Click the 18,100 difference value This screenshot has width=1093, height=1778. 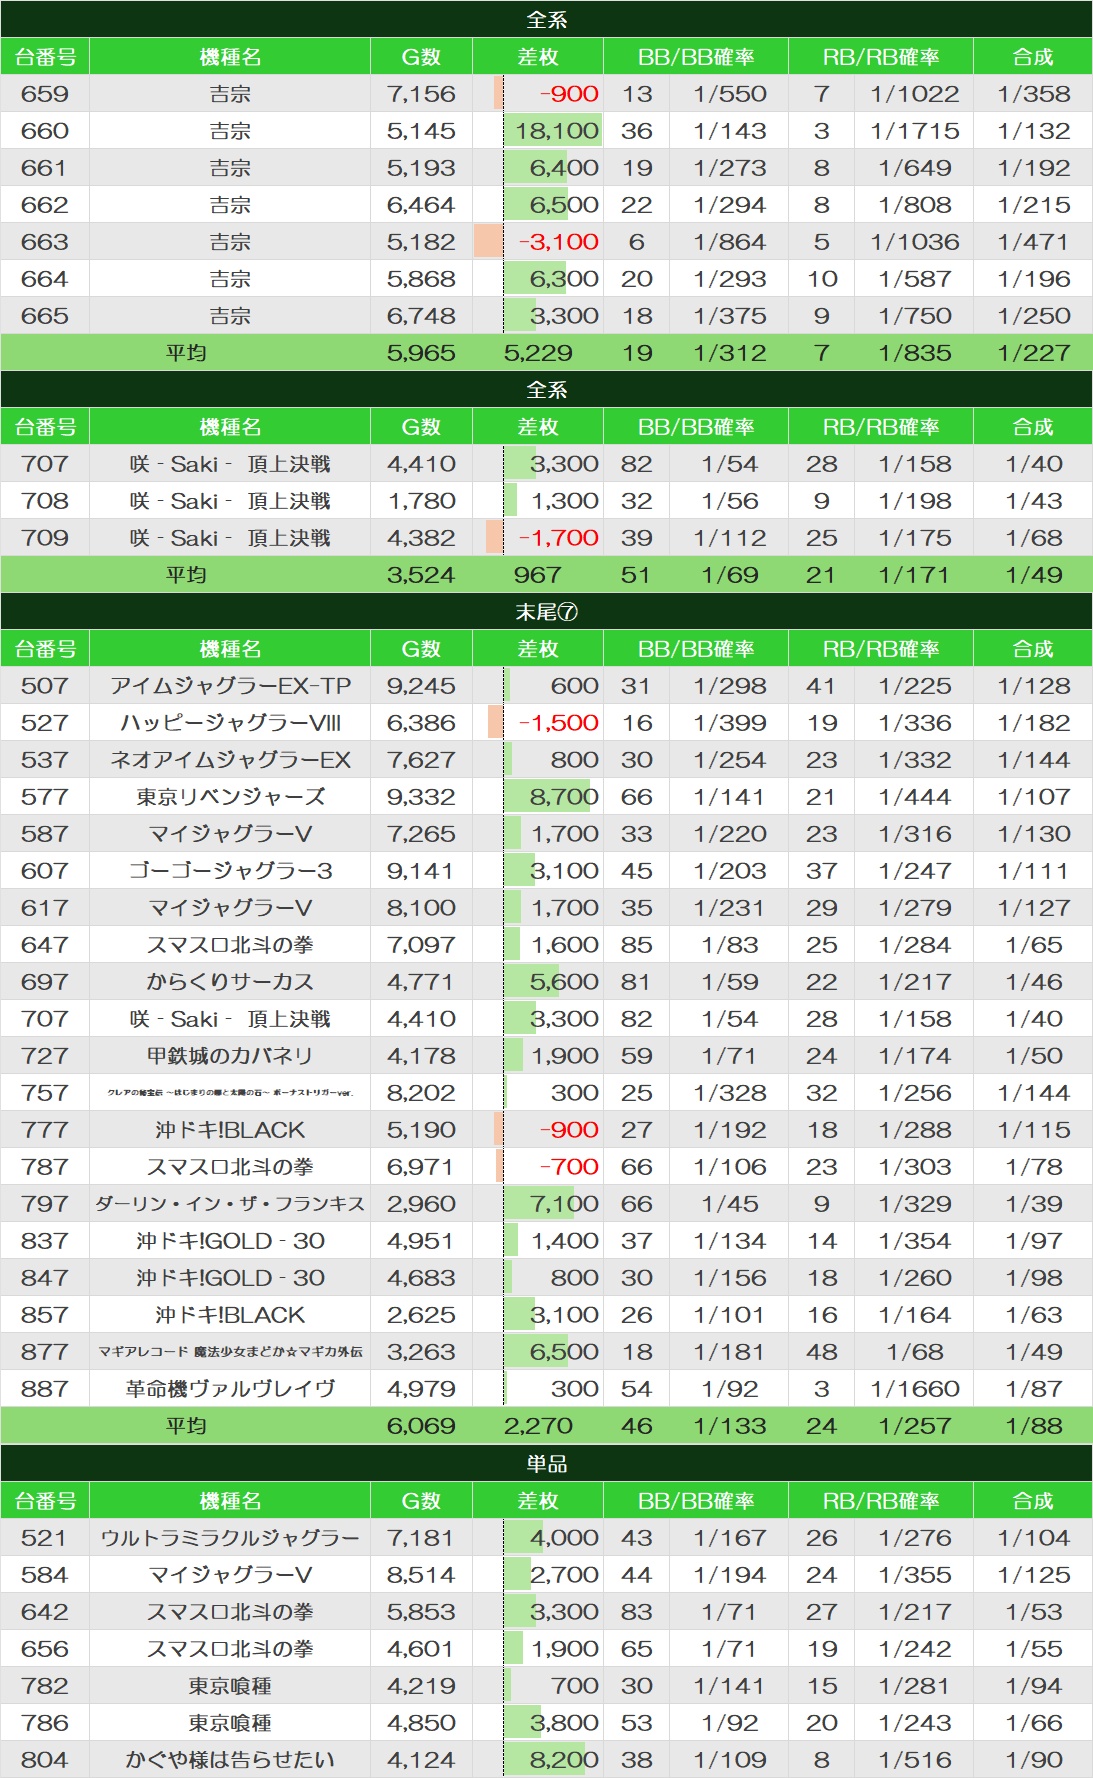pyautogui.click(x=557, y=131)
